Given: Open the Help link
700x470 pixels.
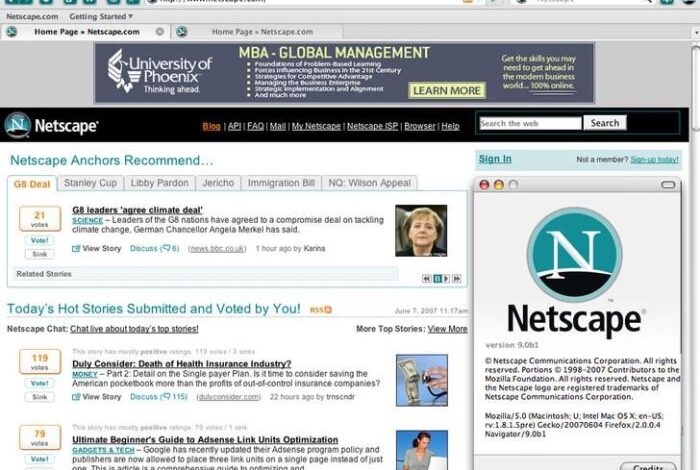Looking at the screenshot, I should point(450,126).
